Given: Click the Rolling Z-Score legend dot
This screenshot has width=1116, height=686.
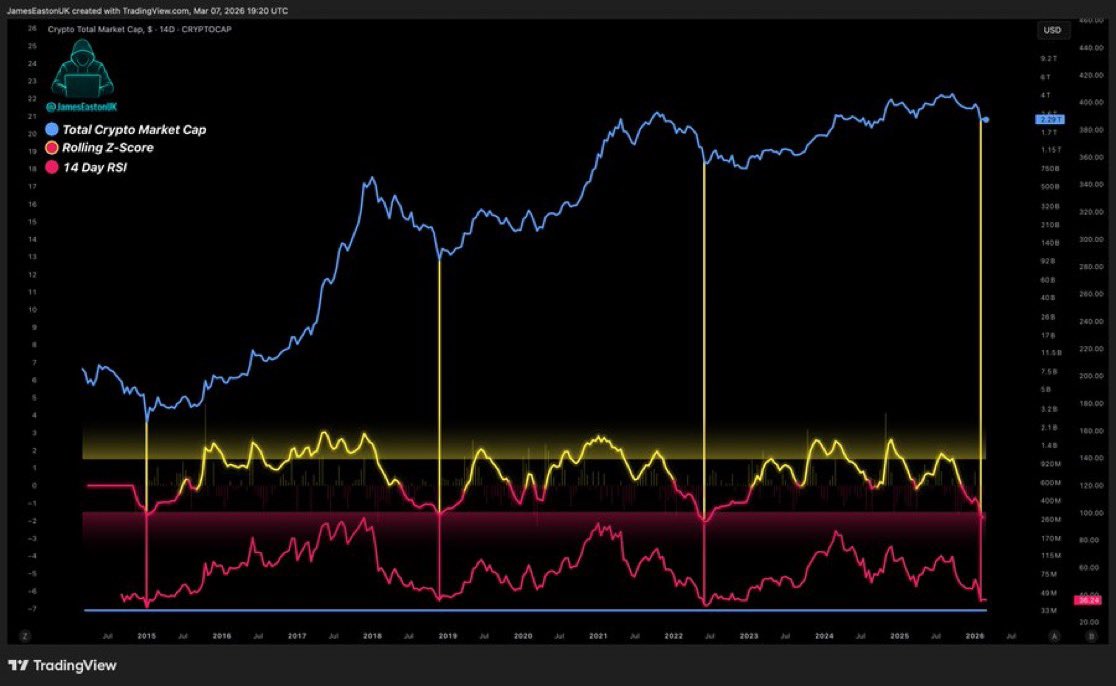Looking at the screenshot, I should point(52,148).
